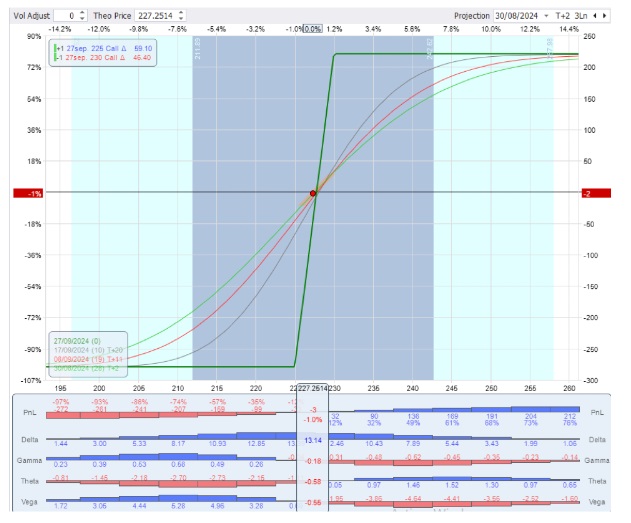Open the 3Ln lines selector

(x=585, y=16)
